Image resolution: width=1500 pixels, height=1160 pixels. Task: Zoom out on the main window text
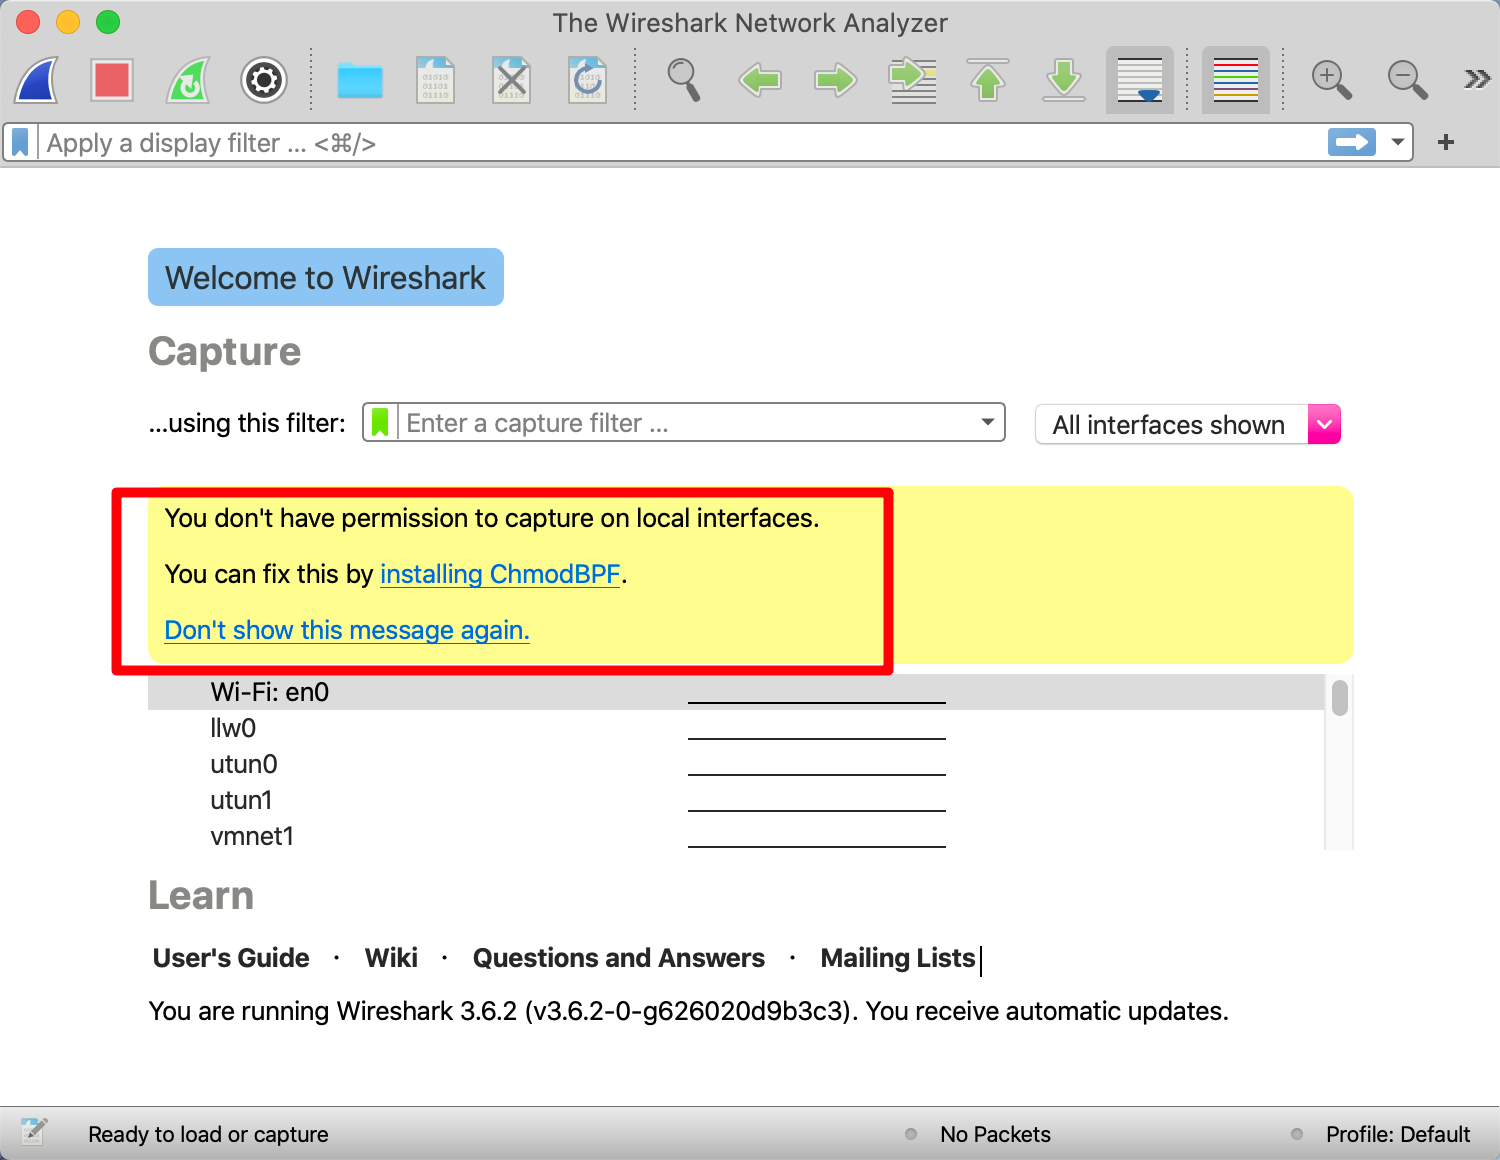[x=1407, y=80]
